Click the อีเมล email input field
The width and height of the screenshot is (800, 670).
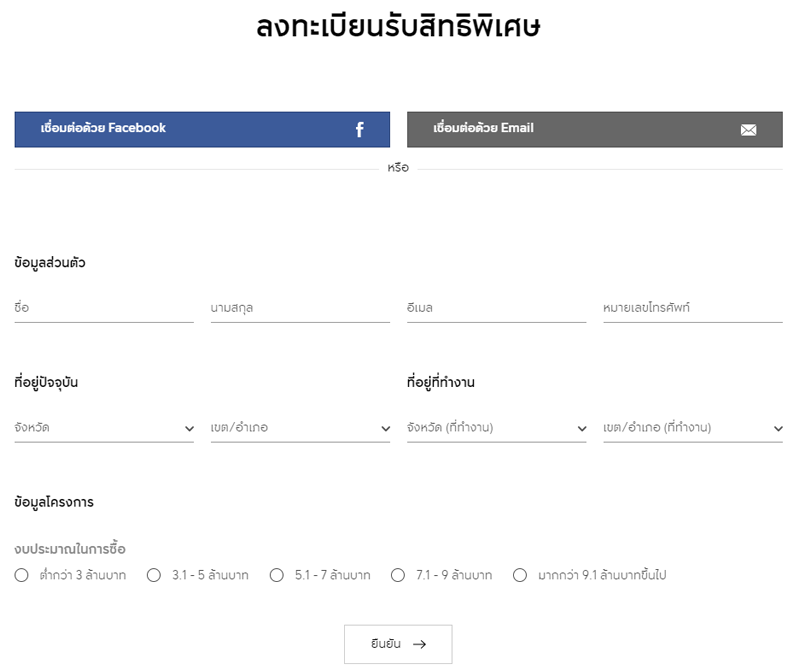coord(496,308)
